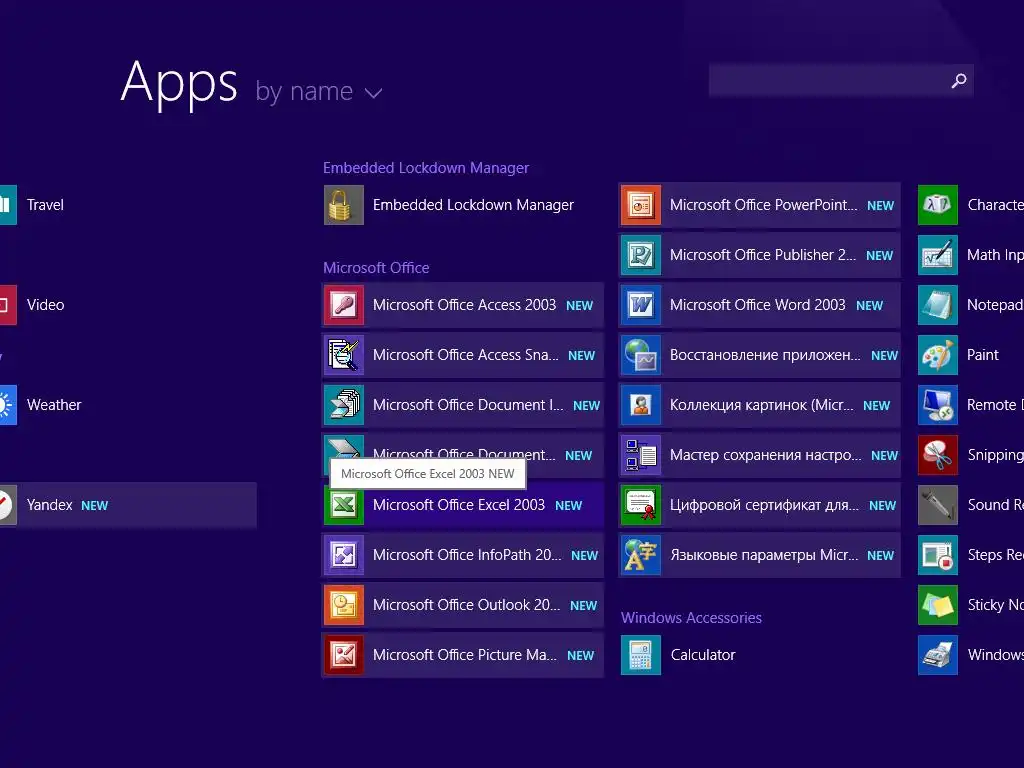Launch the Snipping Tool scissors icon

(x=938, y=455)
